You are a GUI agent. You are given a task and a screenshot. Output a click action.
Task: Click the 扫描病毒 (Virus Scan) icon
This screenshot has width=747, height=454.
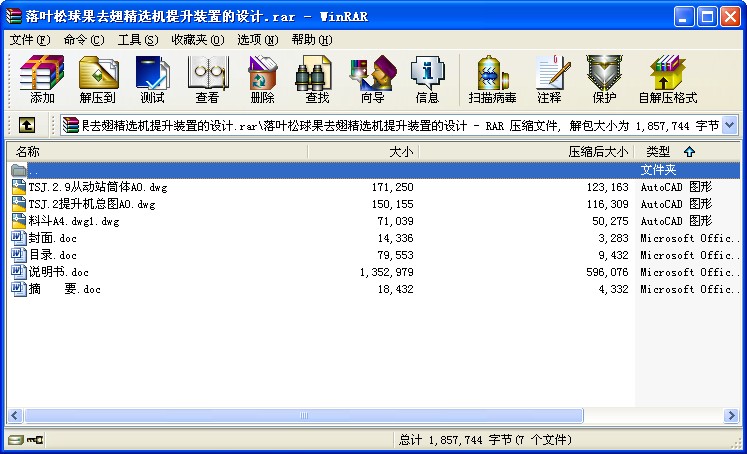click(493, 79)
